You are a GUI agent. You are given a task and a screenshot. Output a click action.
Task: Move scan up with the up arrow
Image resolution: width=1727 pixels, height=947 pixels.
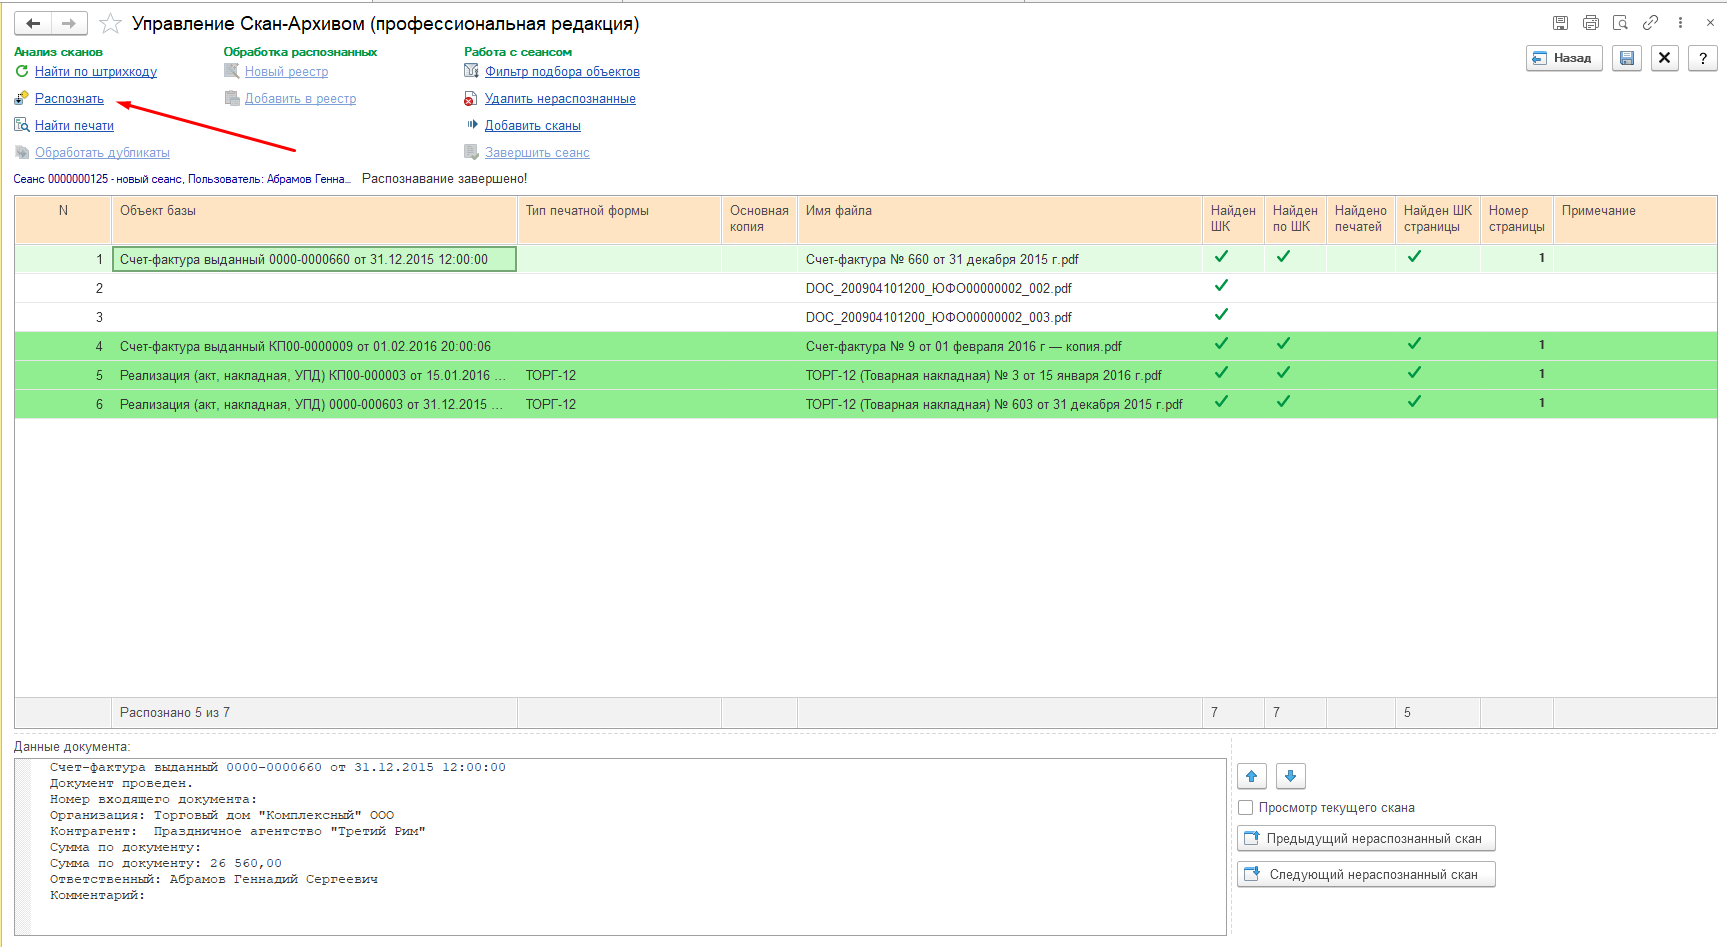click(x=1252, y=776)
